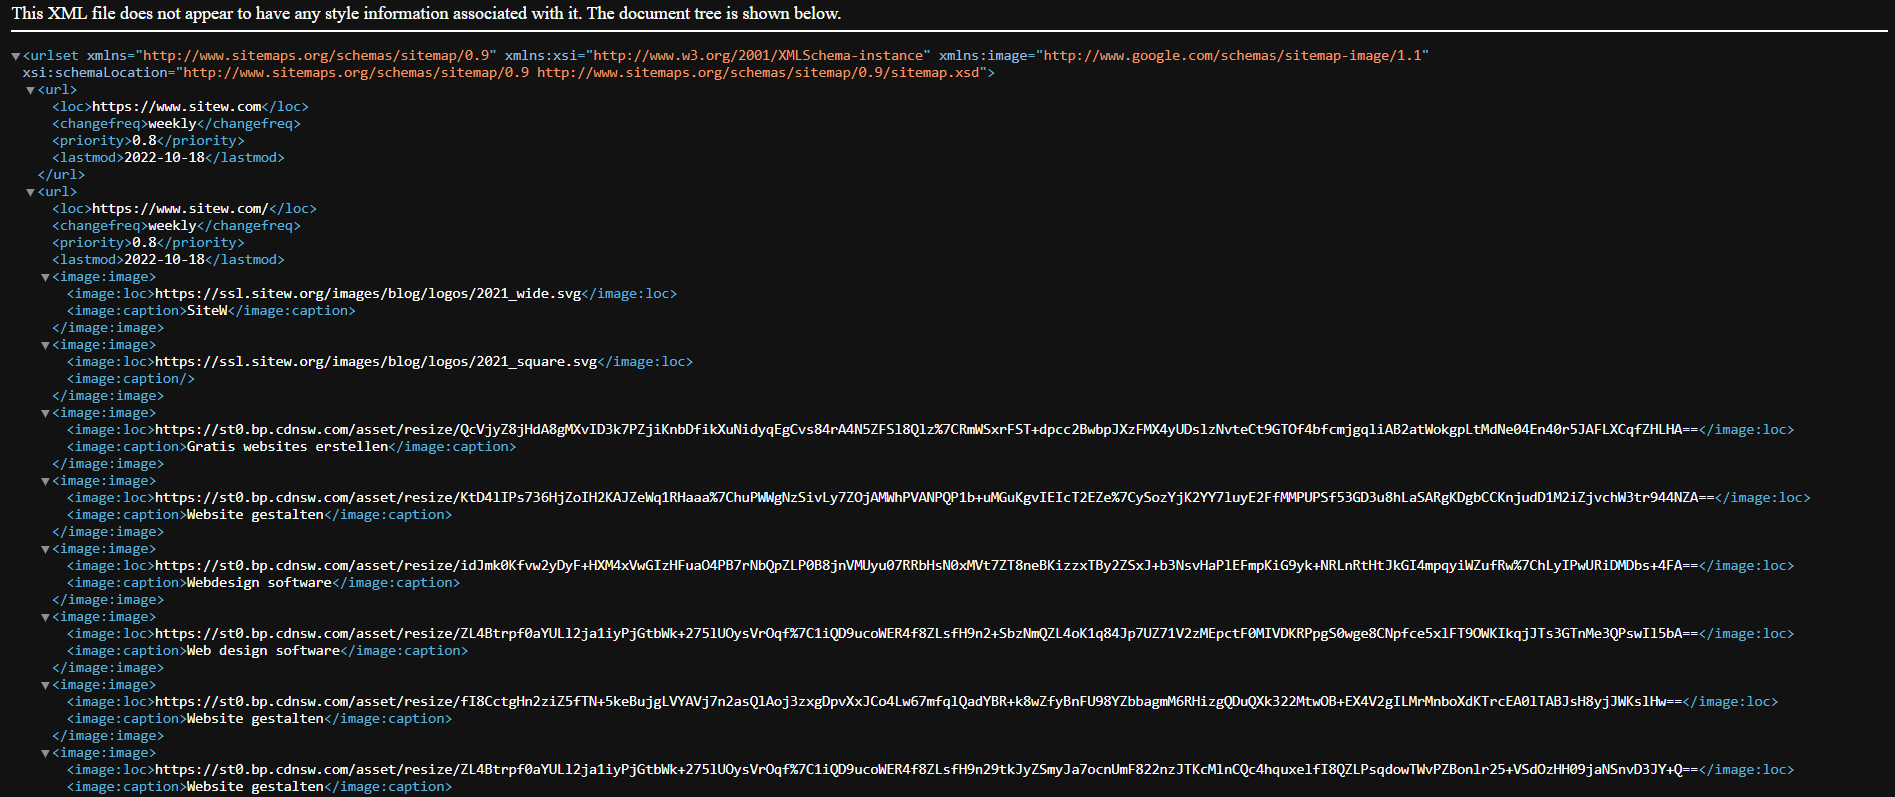Click the 2021_square.svg image URL text
The image size is (1895, 797).
tap(376, 362)
